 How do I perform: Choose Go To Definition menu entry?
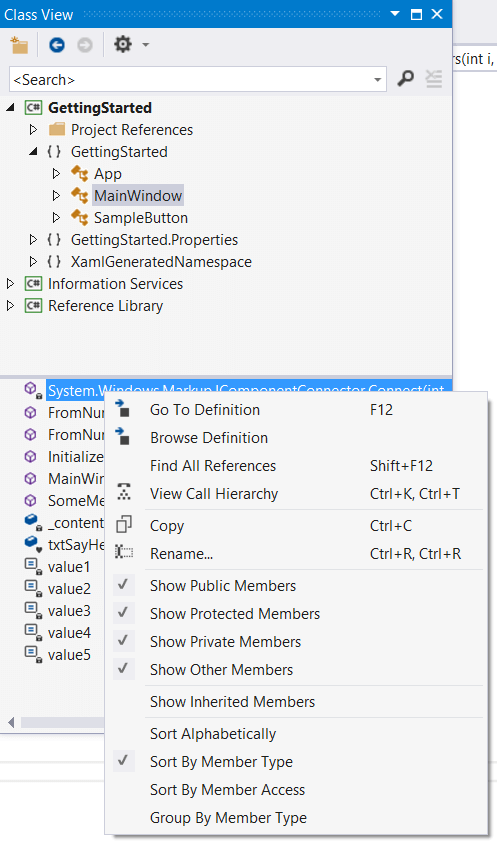(296, 410)
